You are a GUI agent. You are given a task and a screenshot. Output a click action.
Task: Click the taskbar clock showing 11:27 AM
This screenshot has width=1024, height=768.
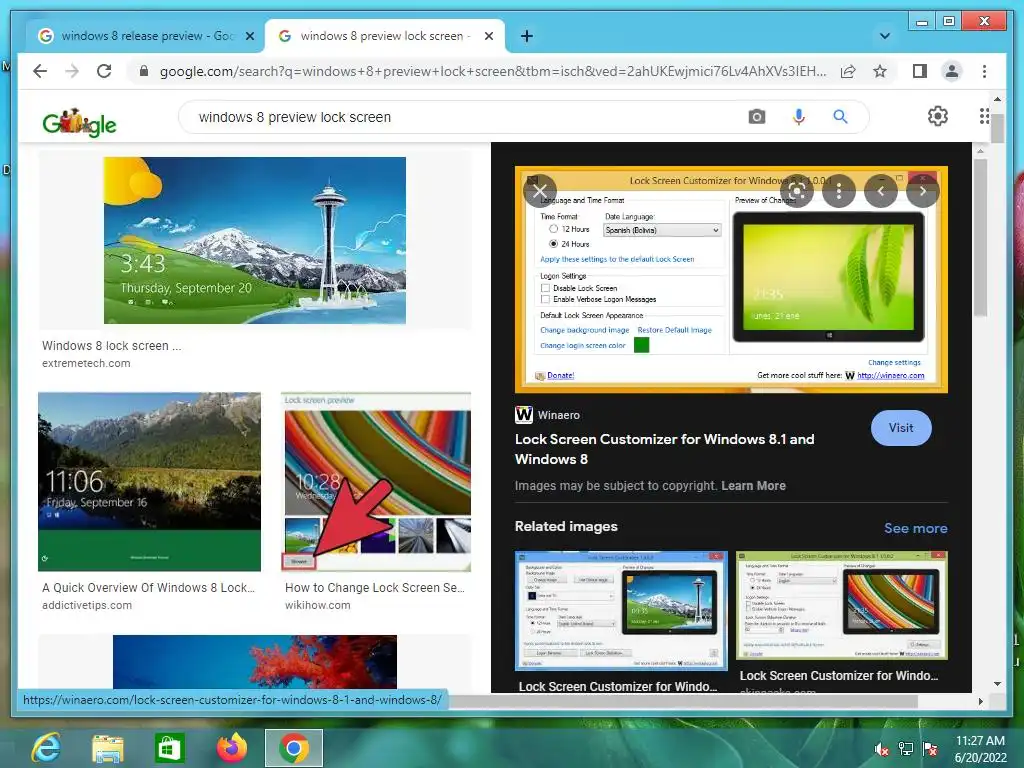980,749
